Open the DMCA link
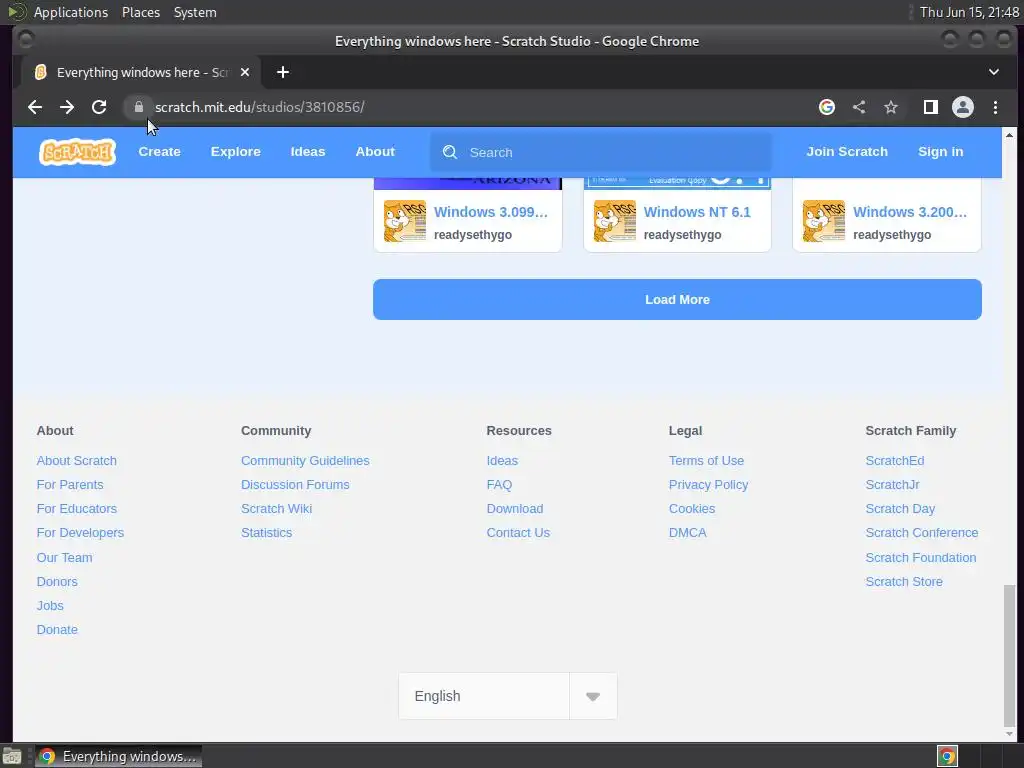1024x768 pixels. point(687,533)
